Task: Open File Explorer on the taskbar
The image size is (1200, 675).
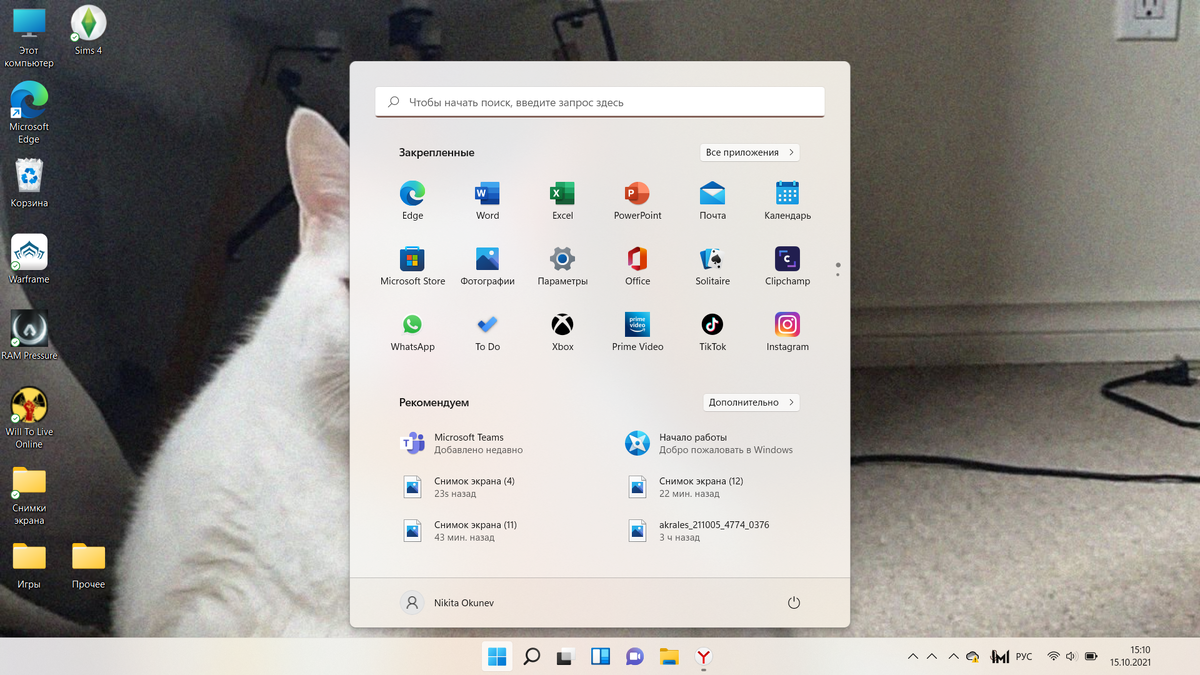Action: (x=669, y=657)
